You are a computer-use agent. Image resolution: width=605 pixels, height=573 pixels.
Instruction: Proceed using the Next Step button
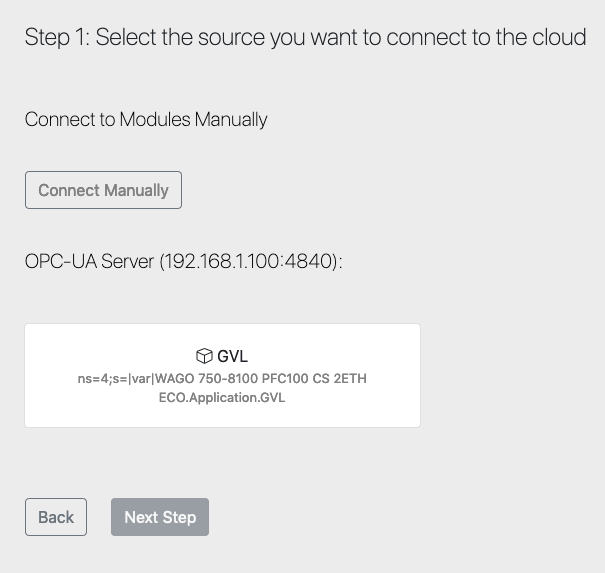coord(160,517)
